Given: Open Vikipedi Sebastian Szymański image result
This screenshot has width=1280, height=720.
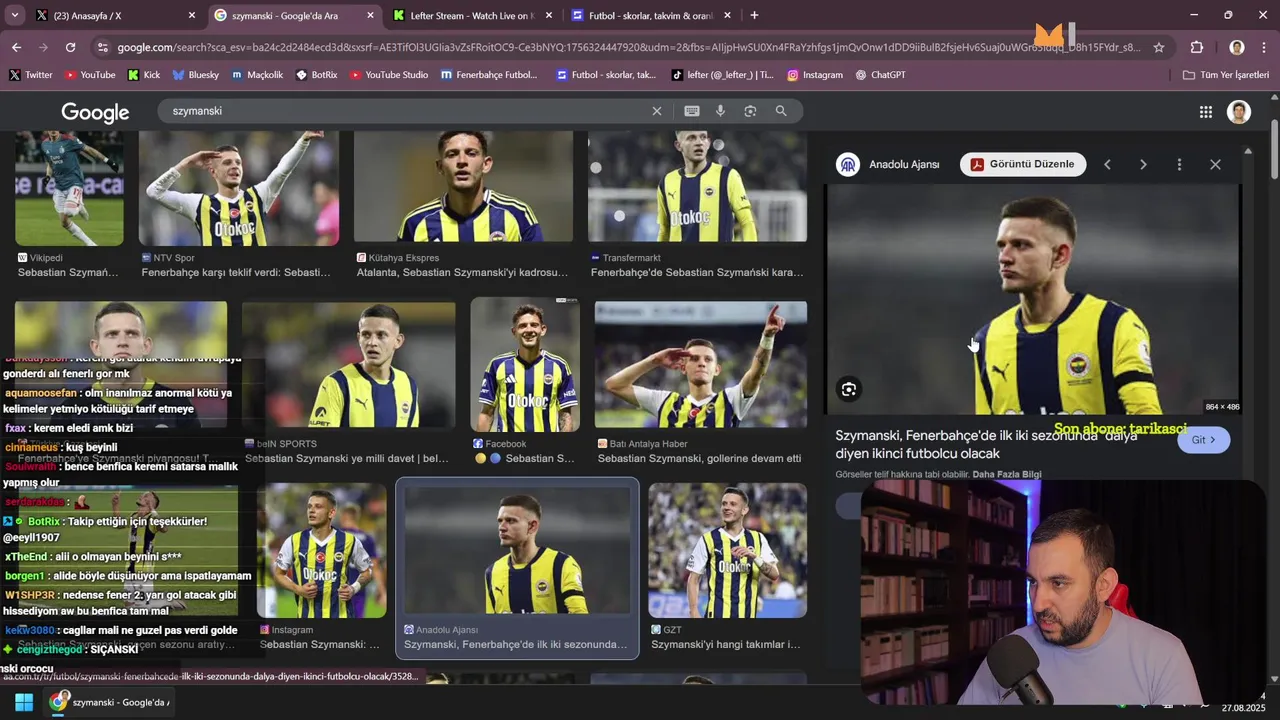Looking at the screenshot, I should (69, 188).
